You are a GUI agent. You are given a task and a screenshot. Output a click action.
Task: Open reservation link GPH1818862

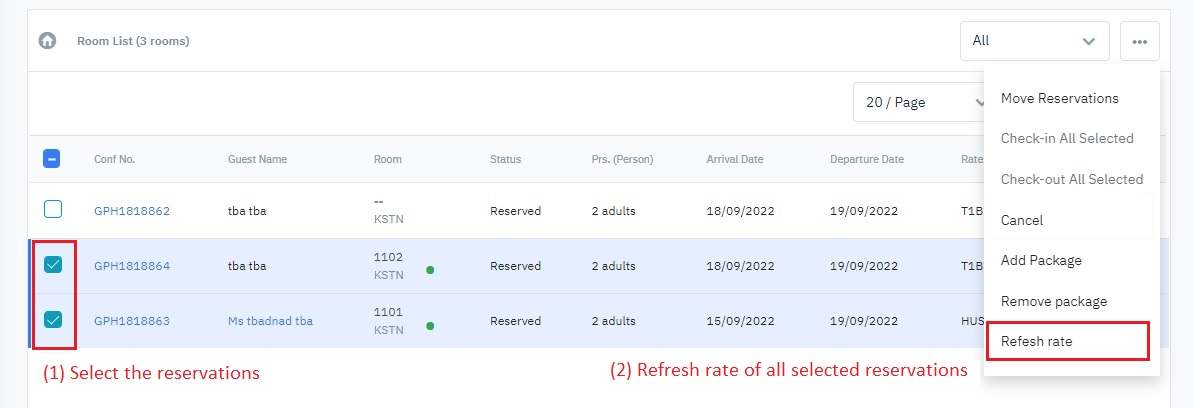(132, 211)
